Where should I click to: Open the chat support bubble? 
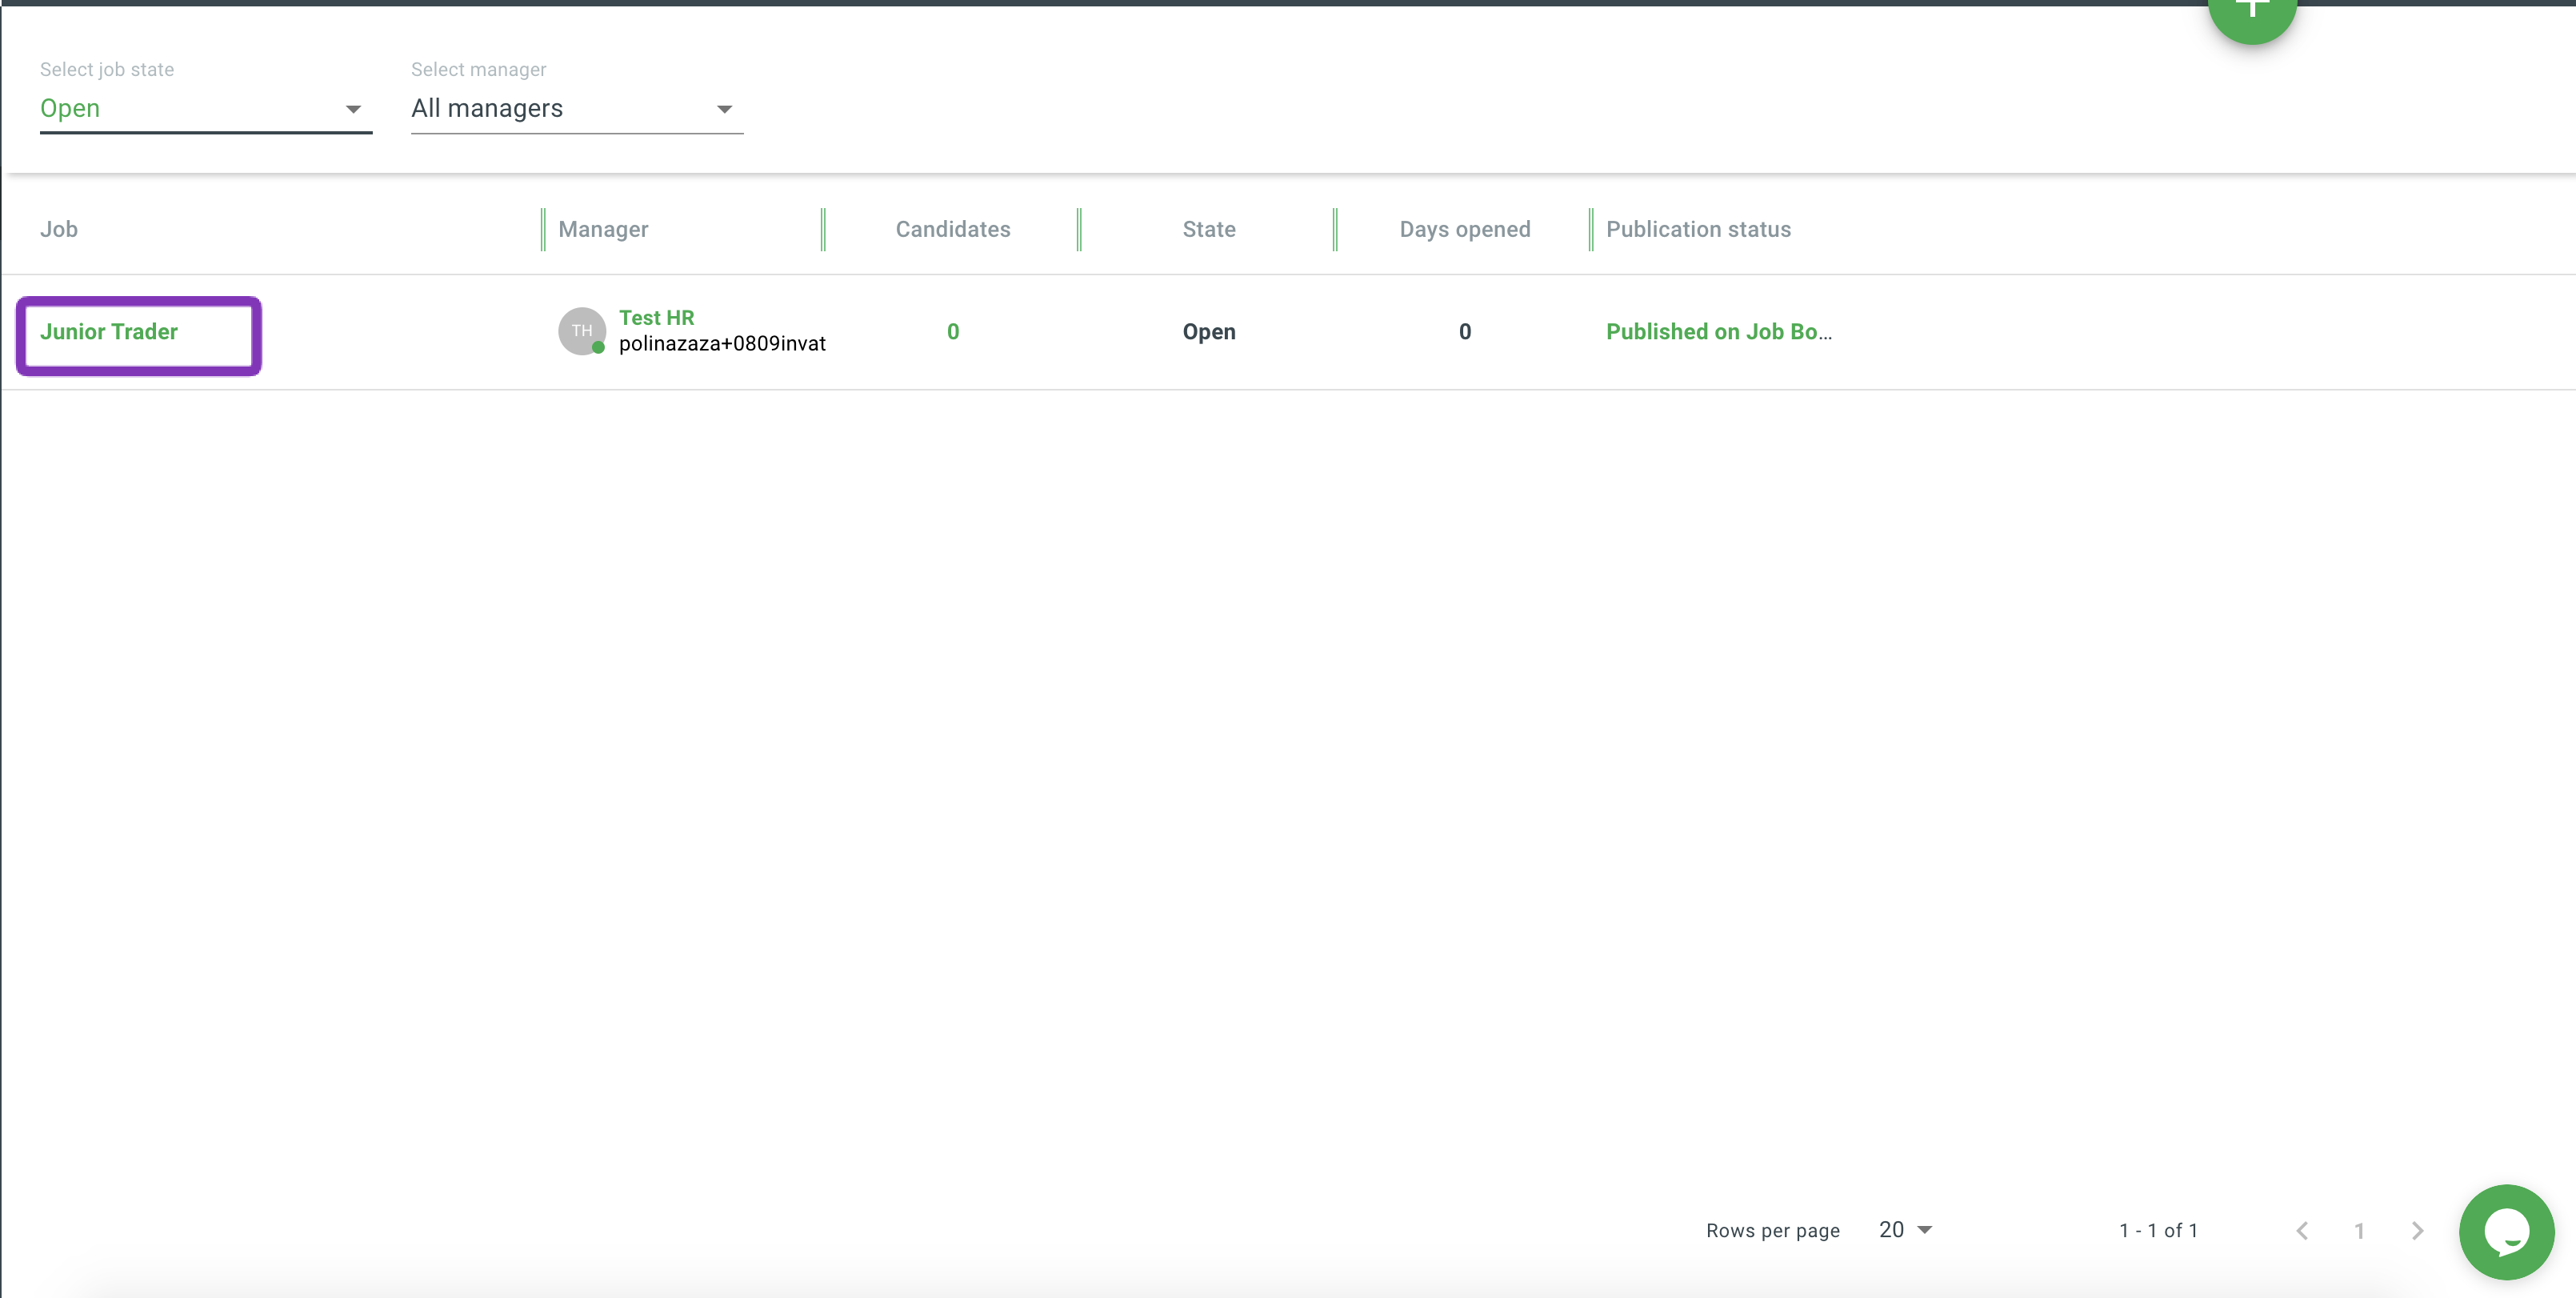pyautogui.click(x=2506, y=1231)
